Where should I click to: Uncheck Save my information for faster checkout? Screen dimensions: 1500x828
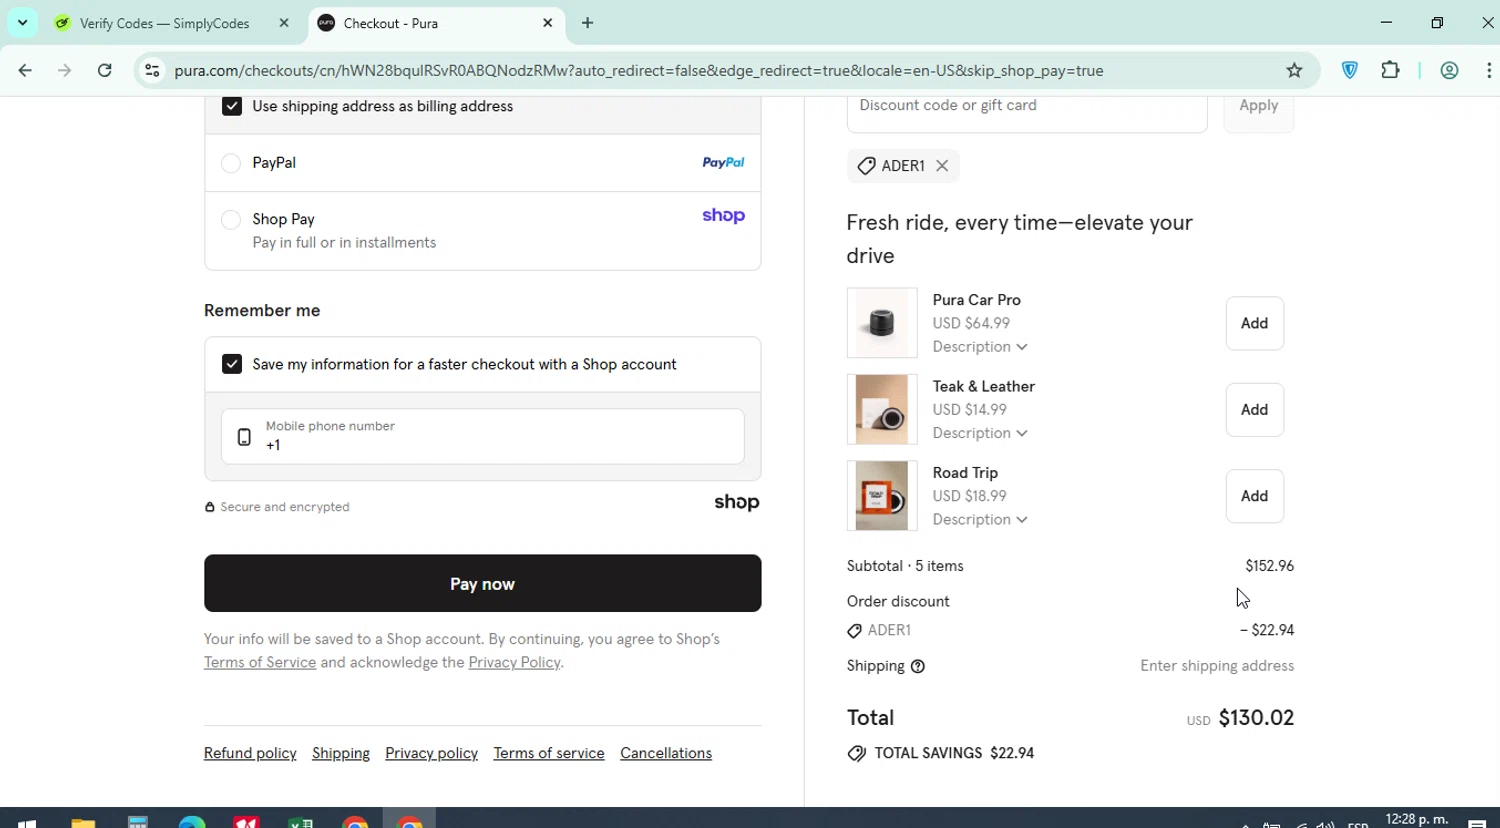(232, 364)
